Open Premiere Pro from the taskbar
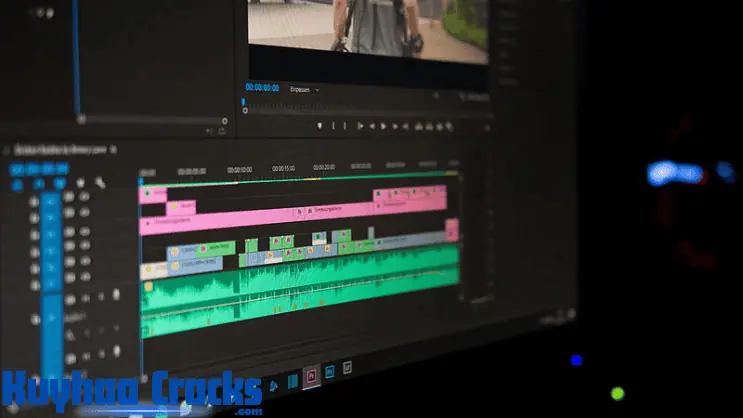The image size is (743, 418). 310,376
